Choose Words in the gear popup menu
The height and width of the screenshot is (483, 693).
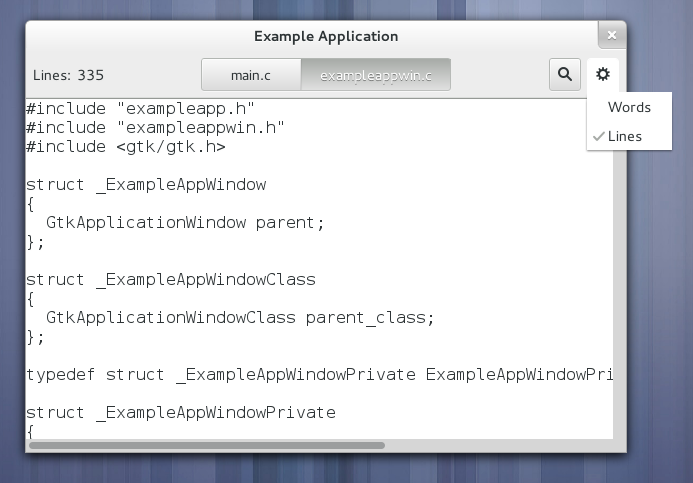(x=629, y=107)
